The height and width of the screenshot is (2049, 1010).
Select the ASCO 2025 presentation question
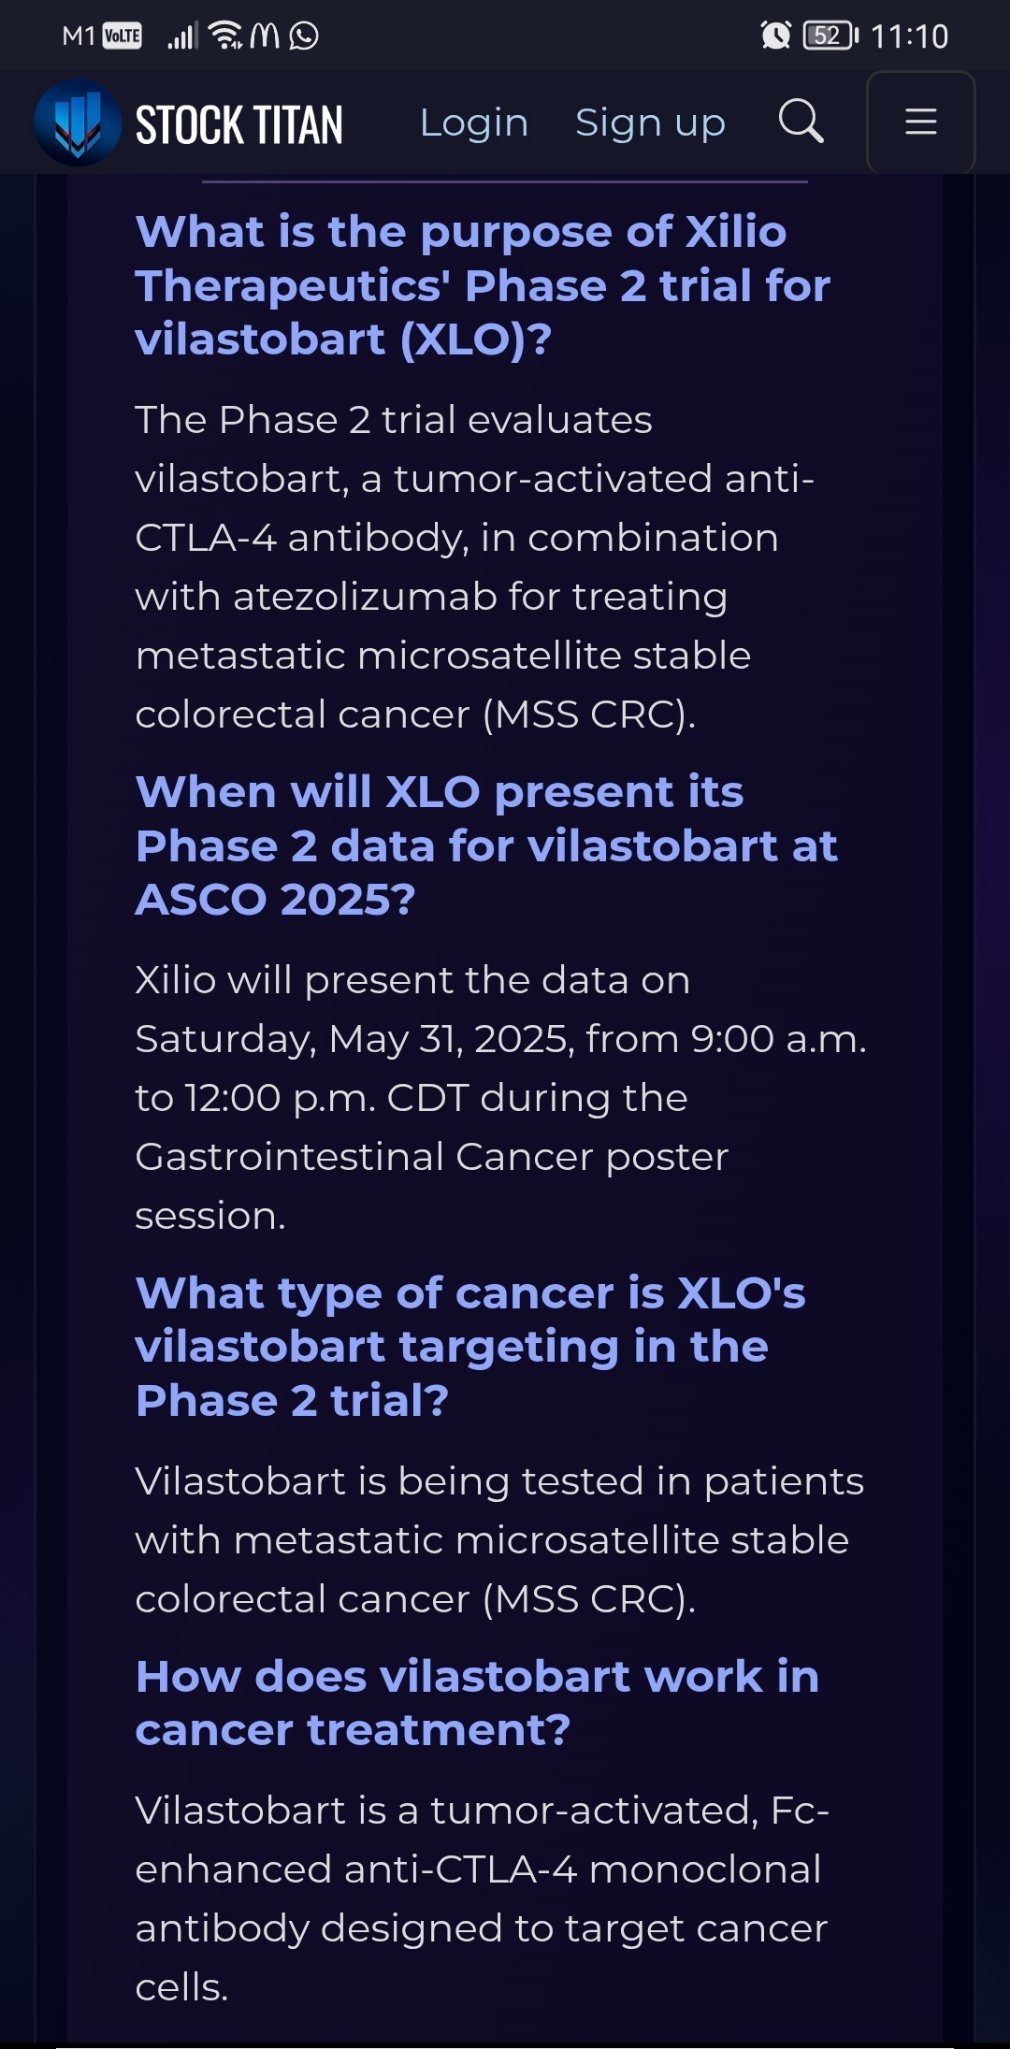pyautogui.click(x=486, y=846)
